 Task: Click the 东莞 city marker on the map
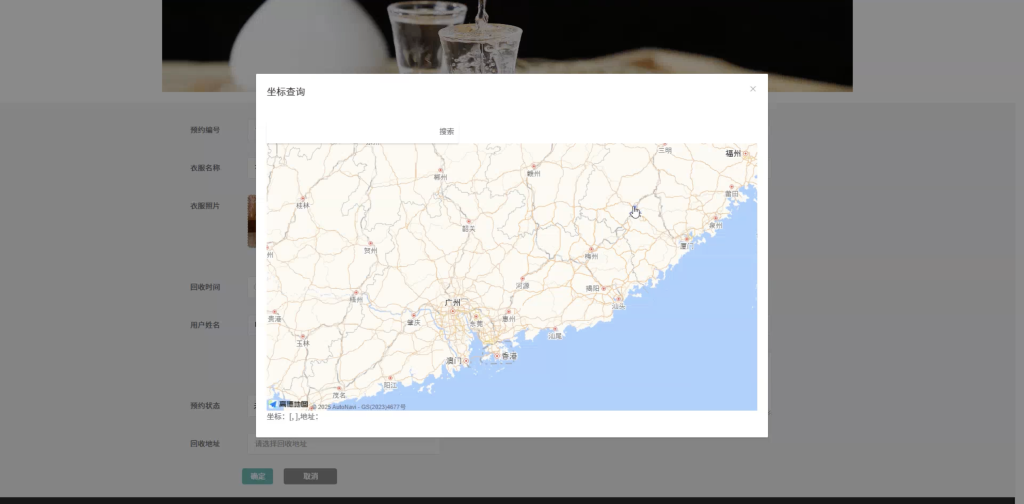(x=477, y=319)
